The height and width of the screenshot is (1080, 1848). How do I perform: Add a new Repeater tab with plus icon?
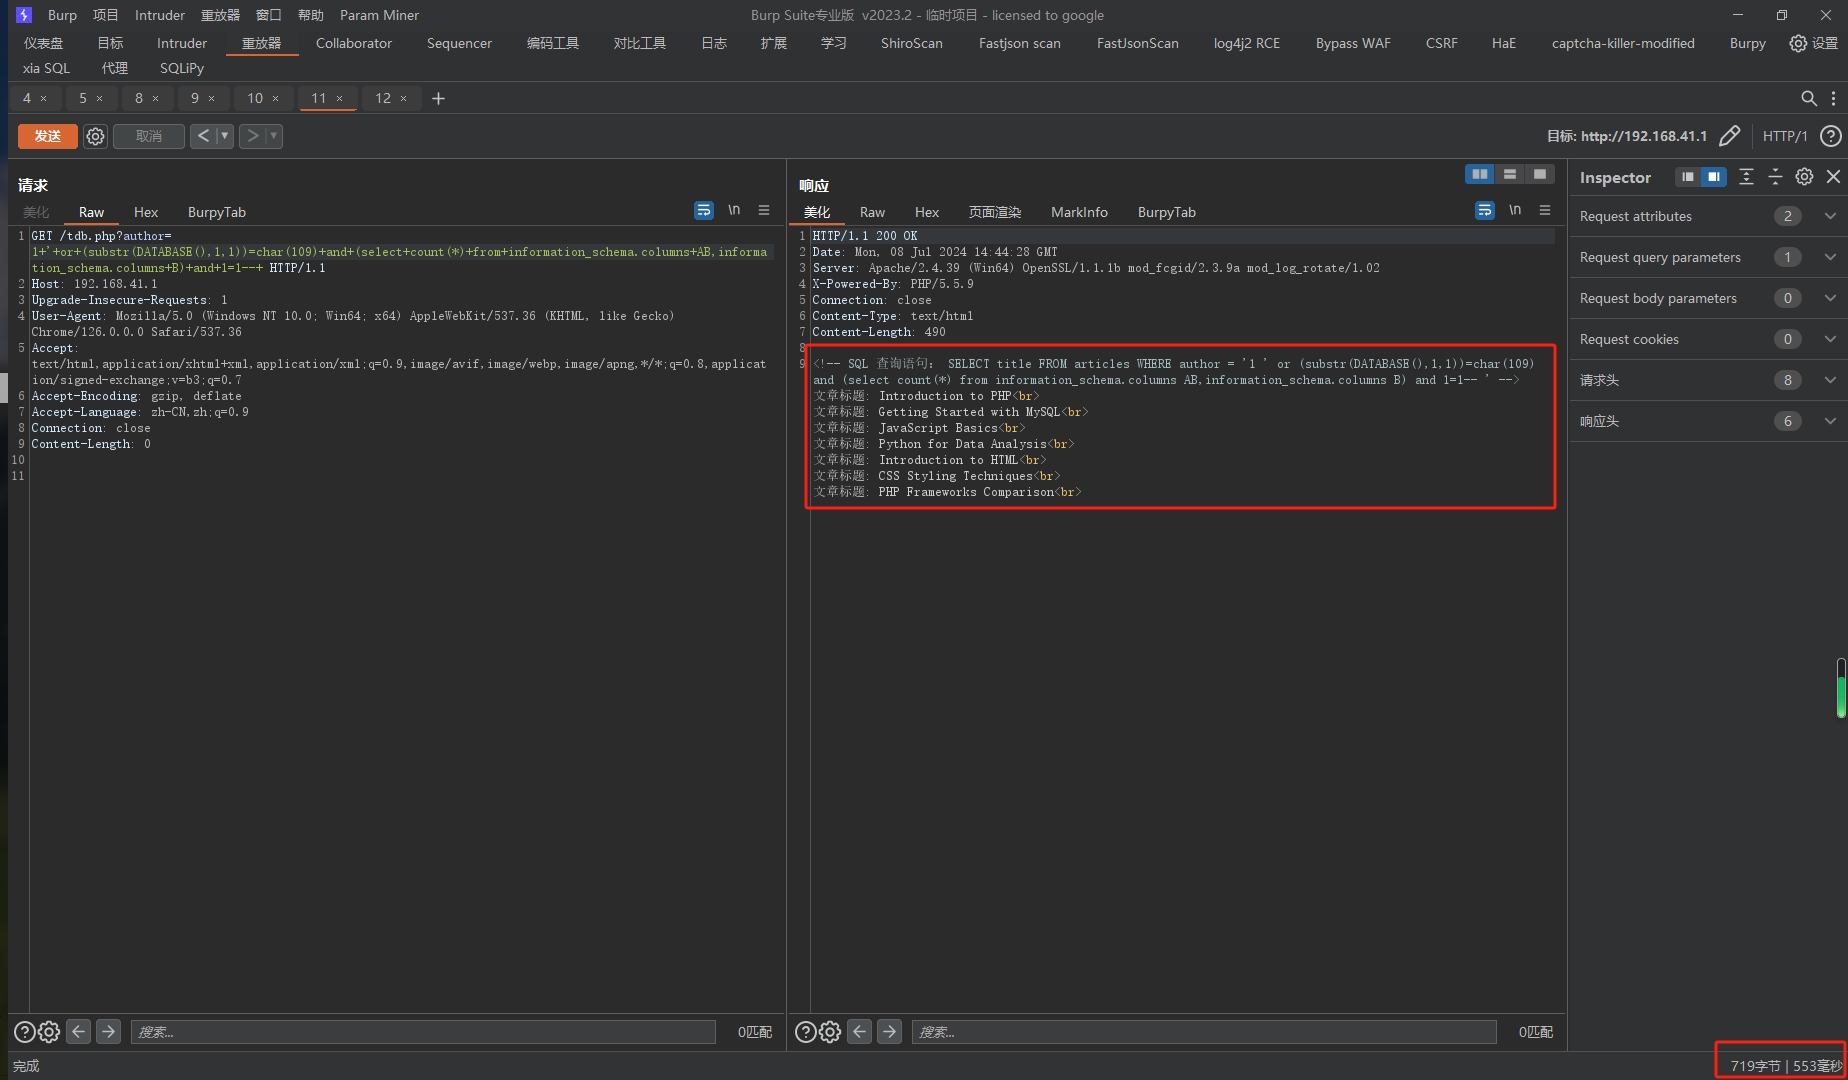(438, 98)
